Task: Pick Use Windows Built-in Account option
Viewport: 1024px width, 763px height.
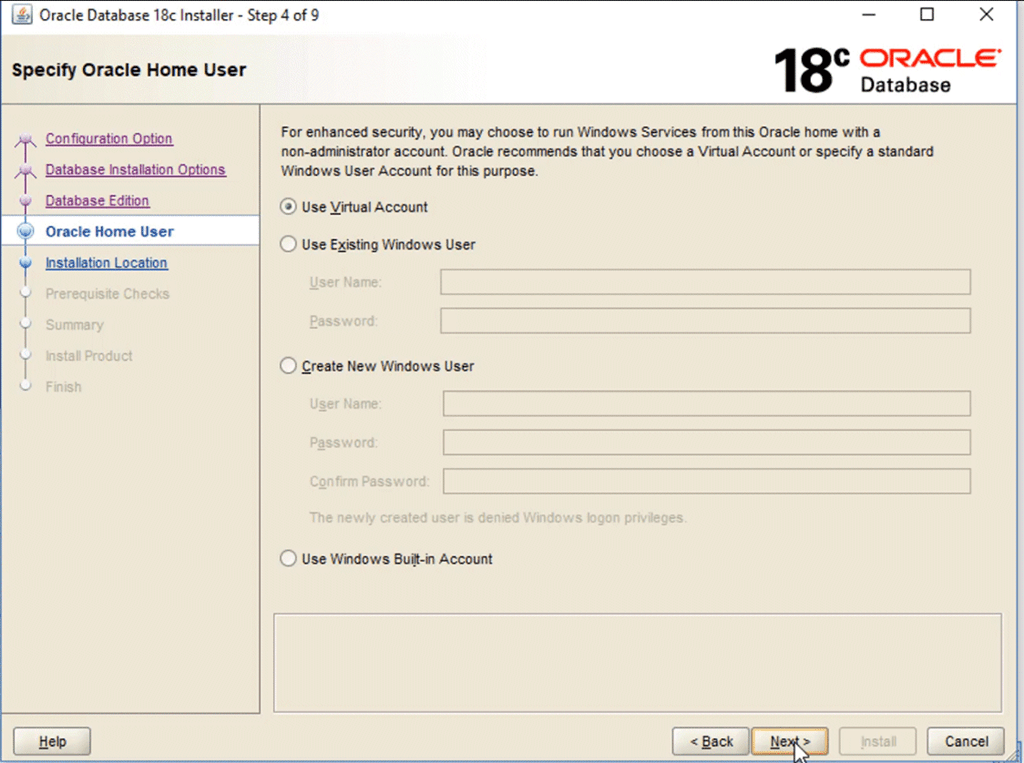Action: pos(288,559)
